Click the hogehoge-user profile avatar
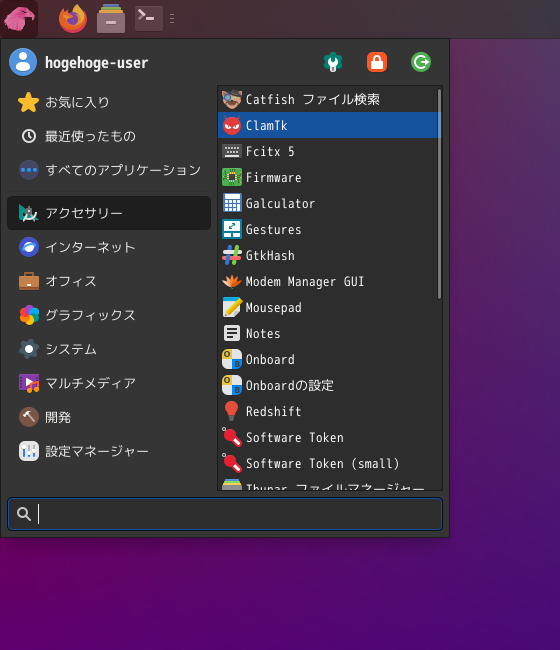 click(23, 62)
